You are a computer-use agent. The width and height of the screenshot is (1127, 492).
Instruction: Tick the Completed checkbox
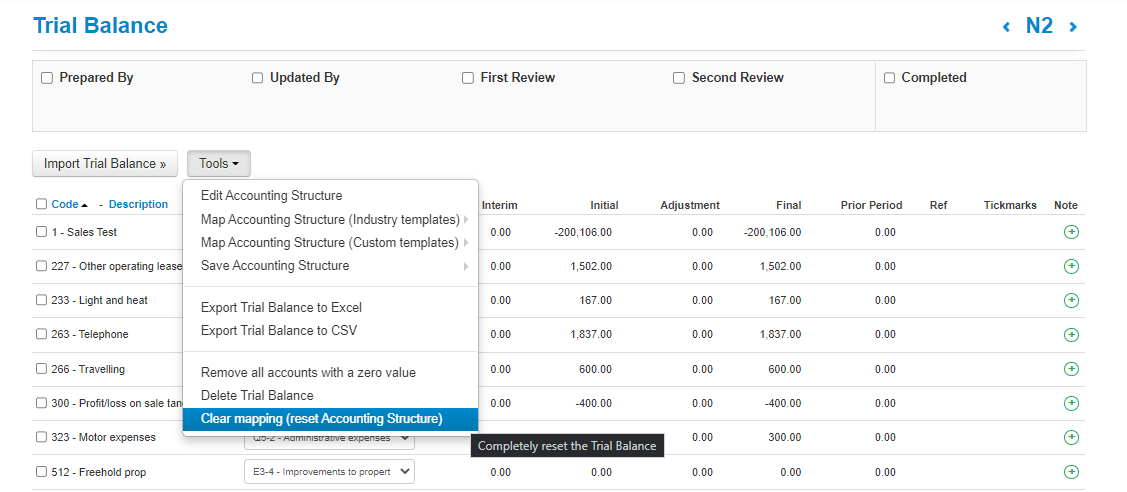pos(889,78)
